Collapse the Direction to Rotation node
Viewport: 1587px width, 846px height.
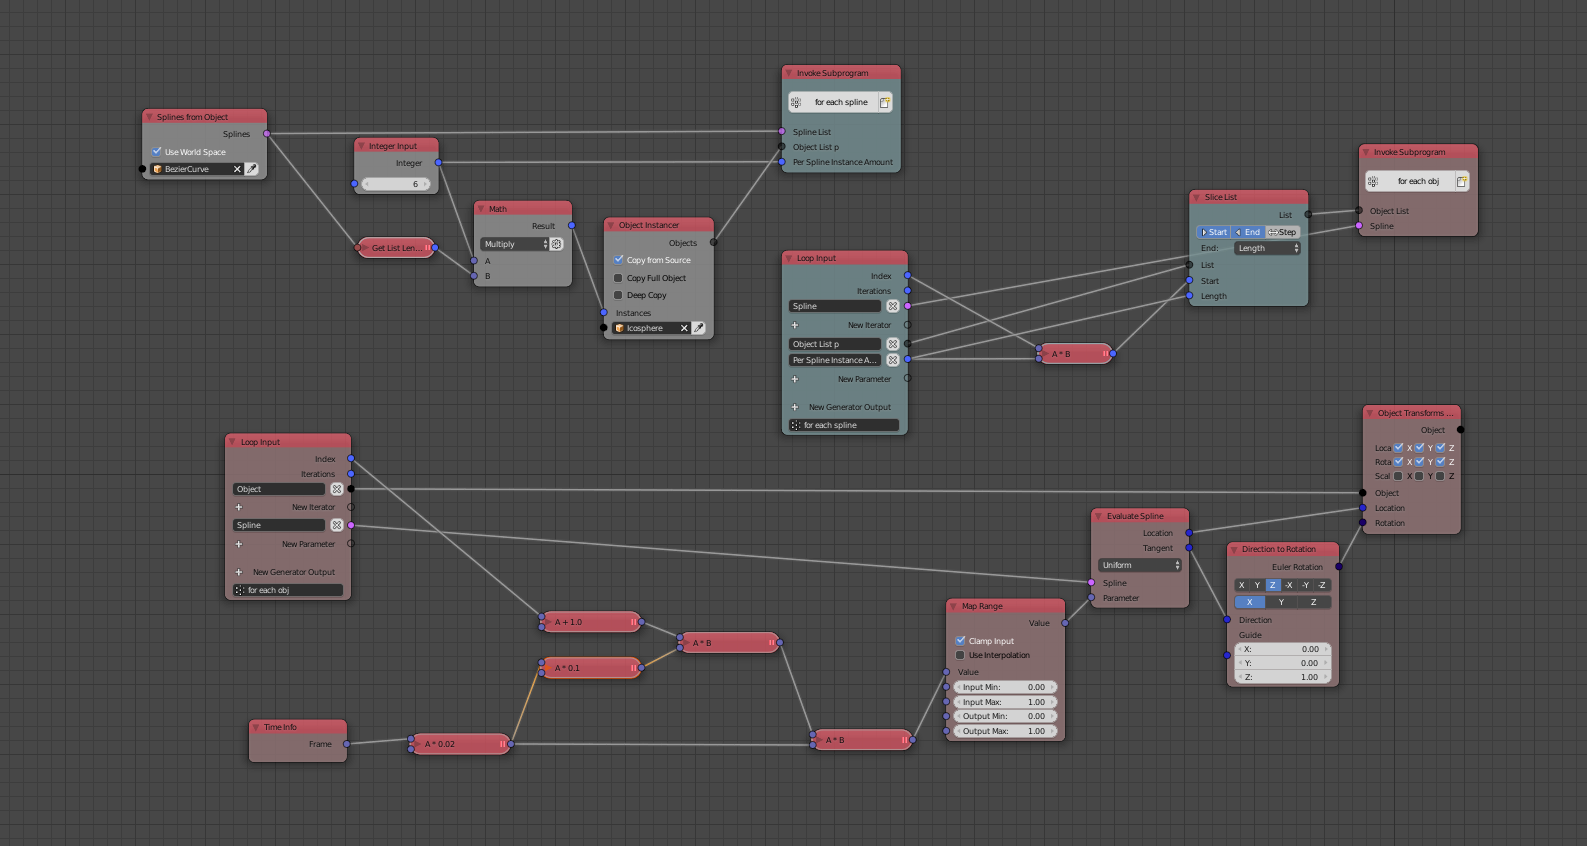(x=1234, y=549)
